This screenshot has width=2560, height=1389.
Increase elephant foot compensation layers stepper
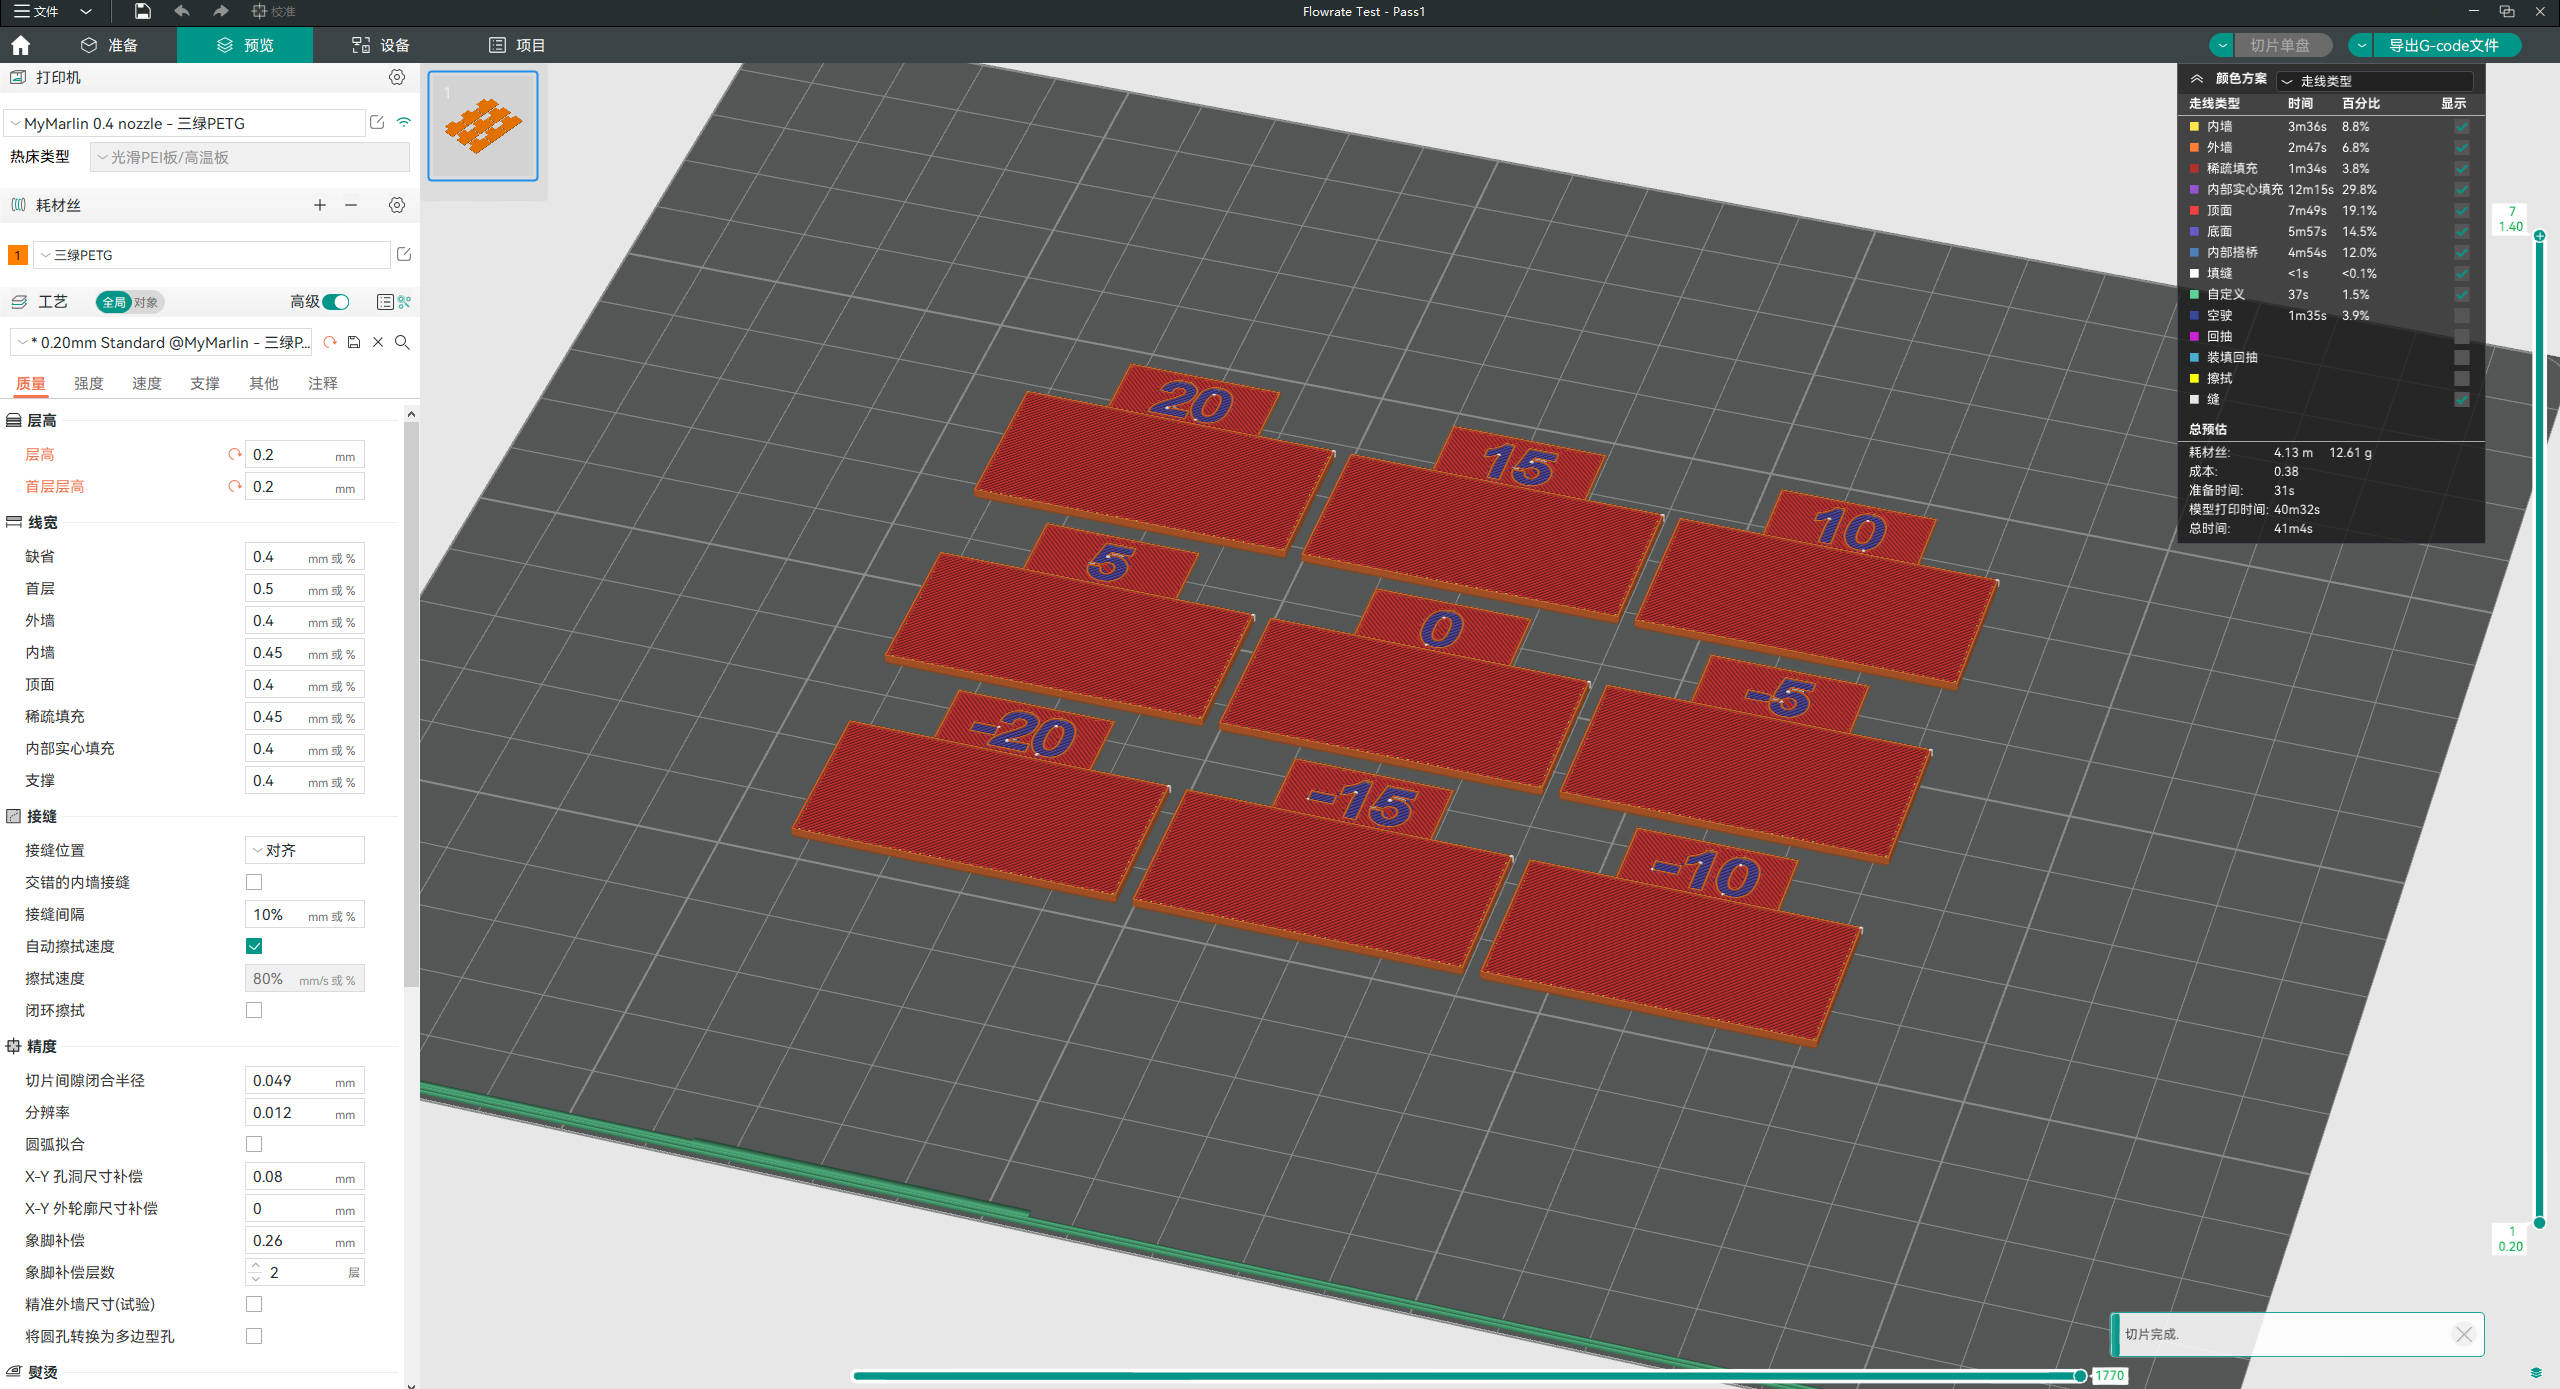coord(256,1266)
